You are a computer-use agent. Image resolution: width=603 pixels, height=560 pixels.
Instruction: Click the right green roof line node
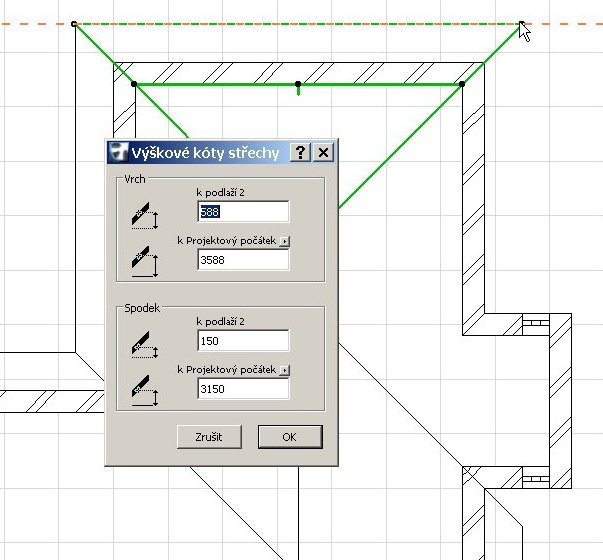462,84
